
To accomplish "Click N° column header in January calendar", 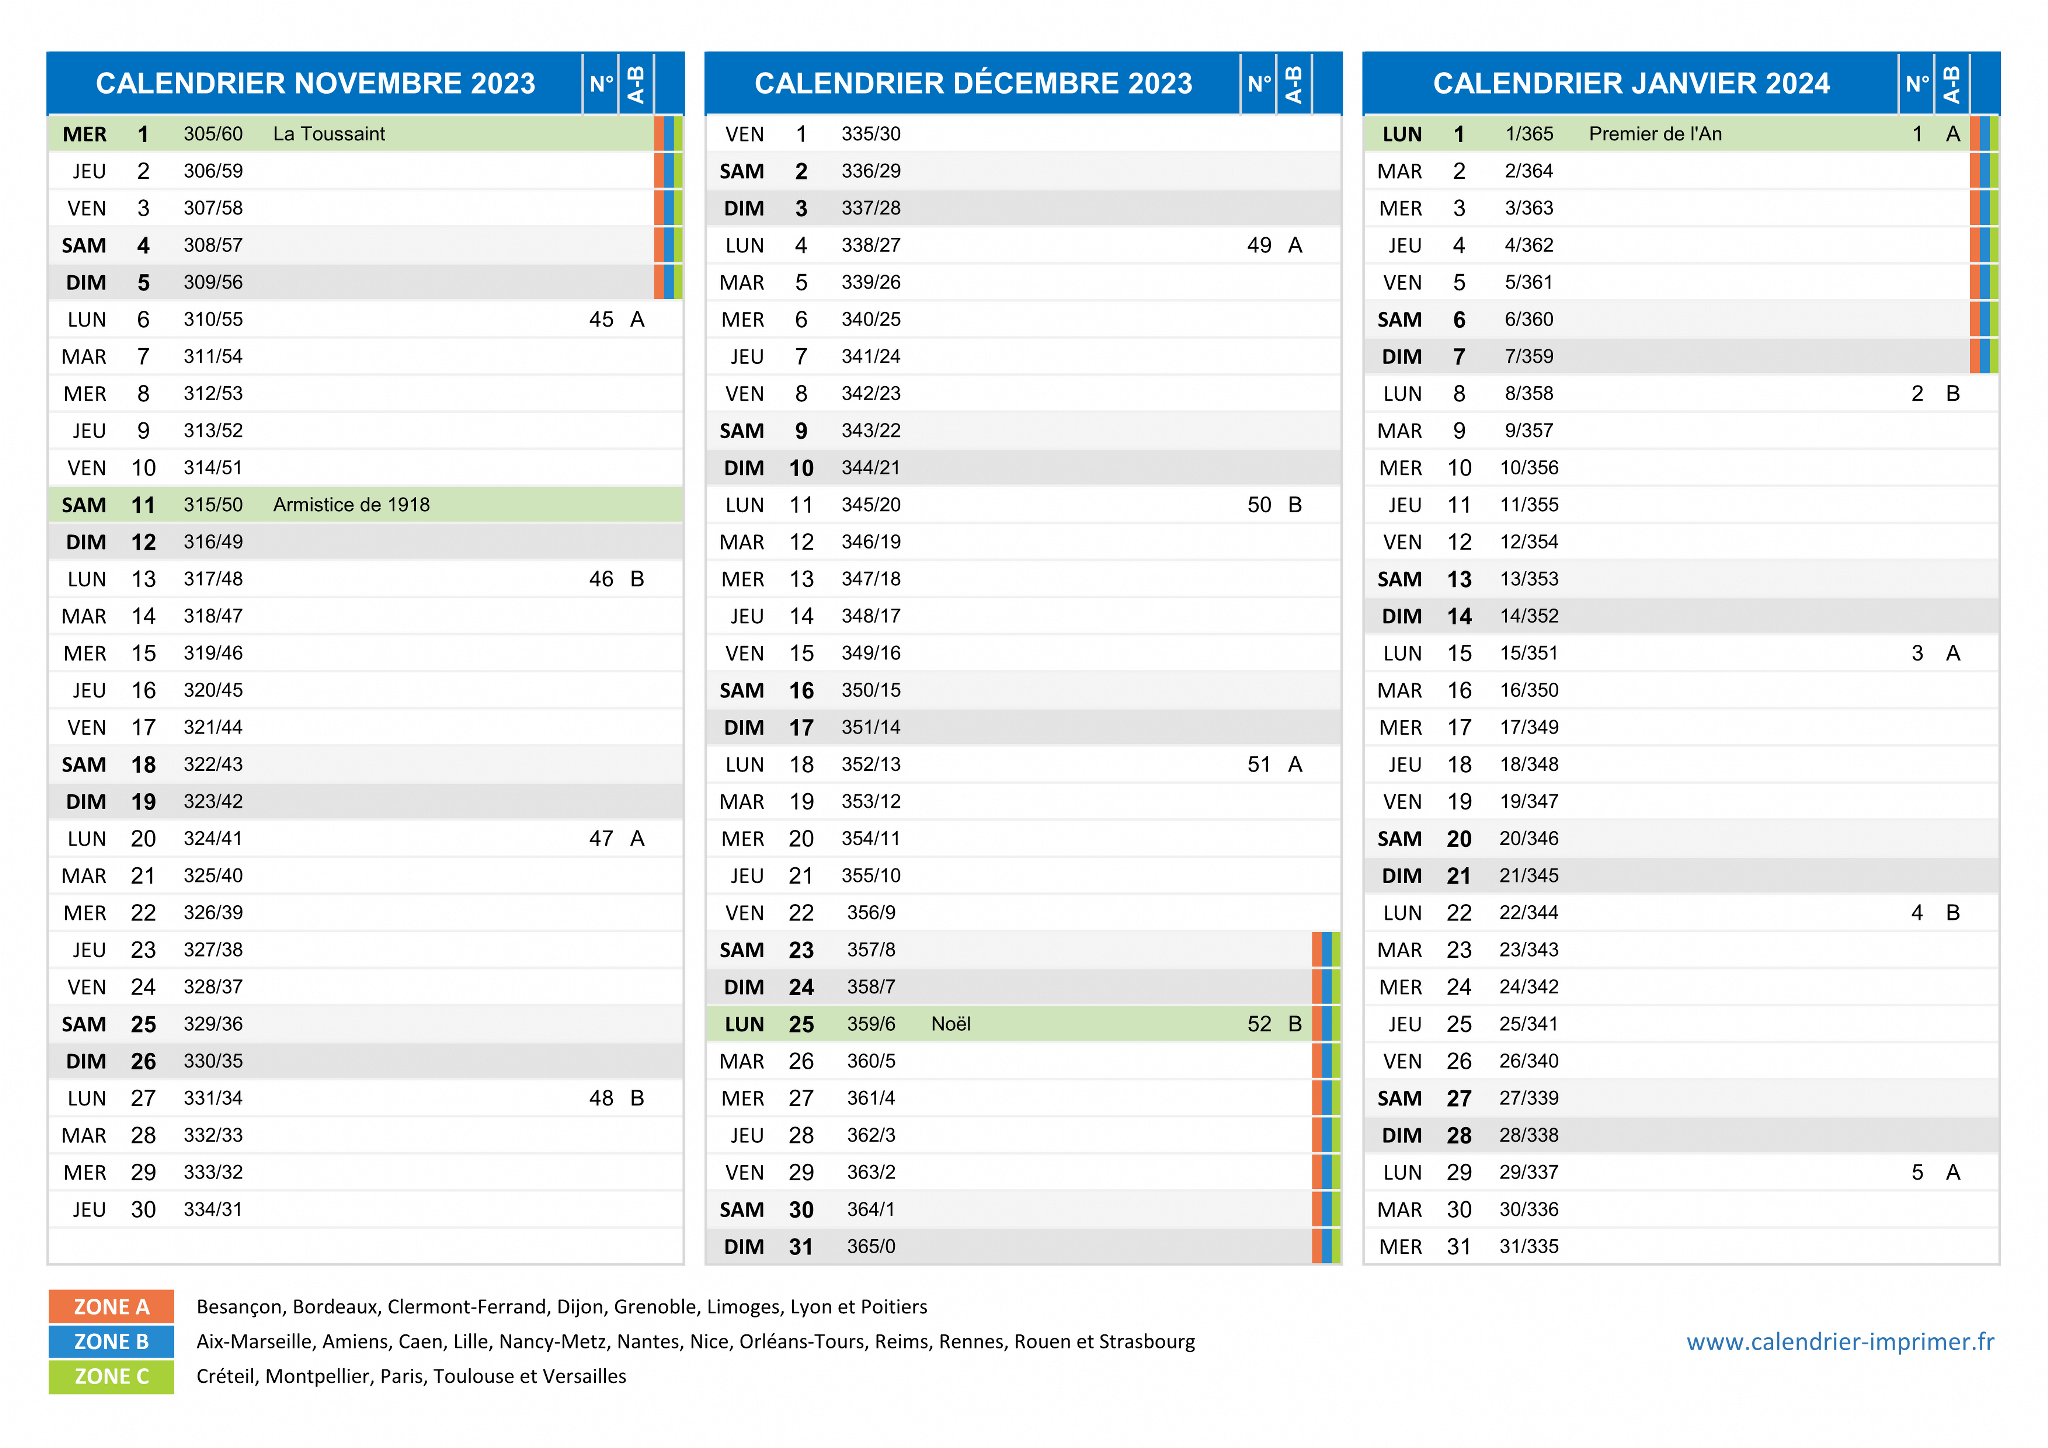I will pyautogui.click(x=1917, y=84).
